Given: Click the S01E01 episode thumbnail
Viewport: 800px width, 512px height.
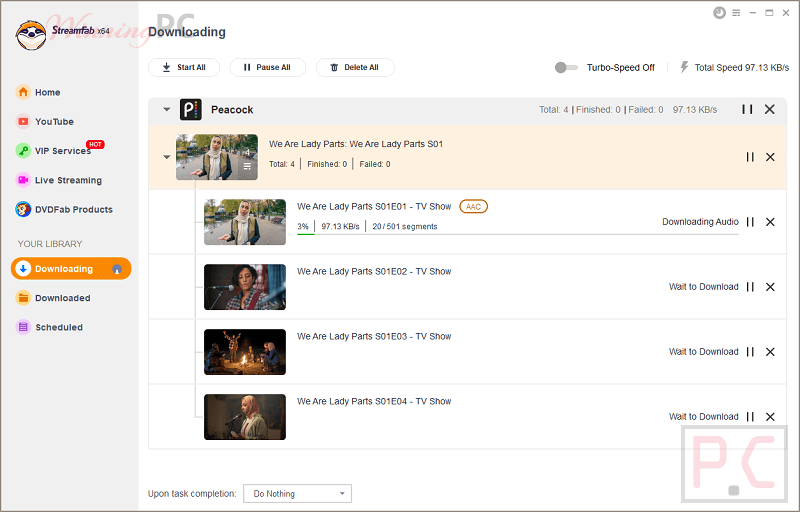Looking at the screenshot, I should click(x=245, y=222).
